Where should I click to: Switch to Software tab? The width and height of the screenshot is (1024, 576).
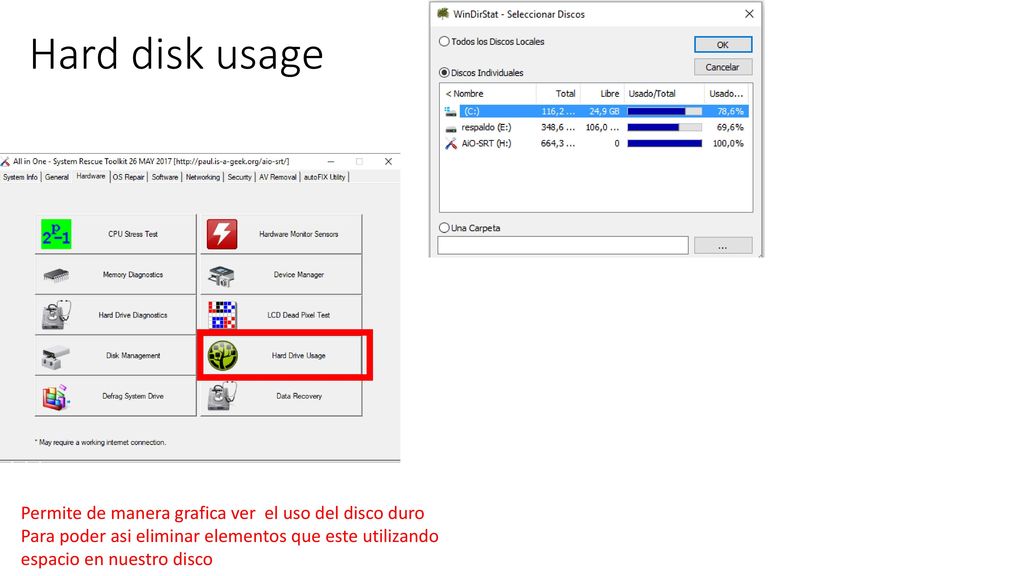click(165, 177)
